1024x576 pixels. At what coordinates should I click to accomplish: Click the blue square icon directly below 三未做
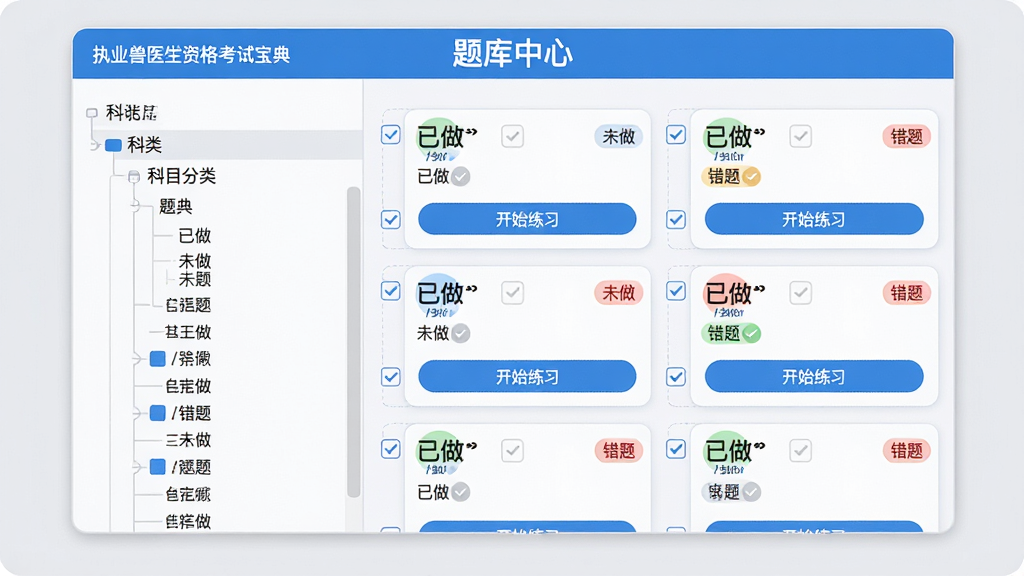click(x=157, y=466)
